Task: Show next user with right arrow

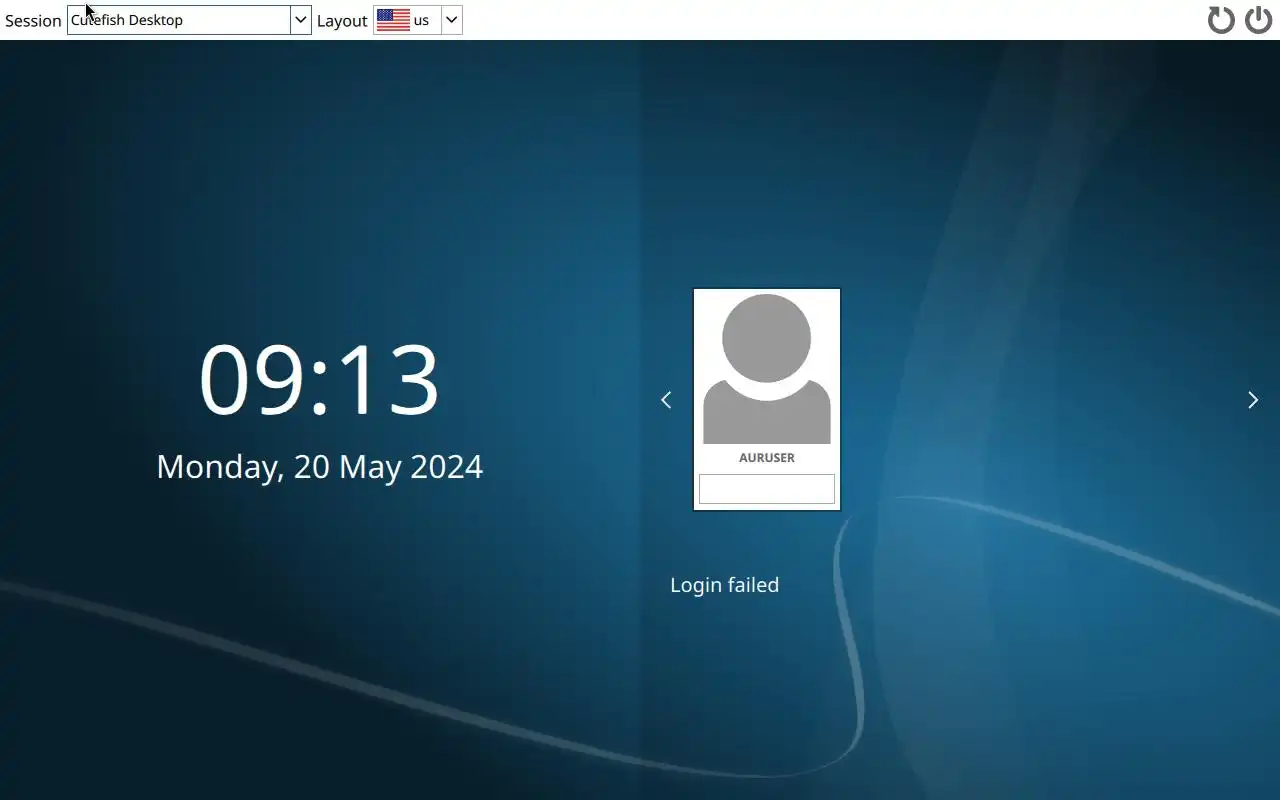Action: click(1253, 400)
